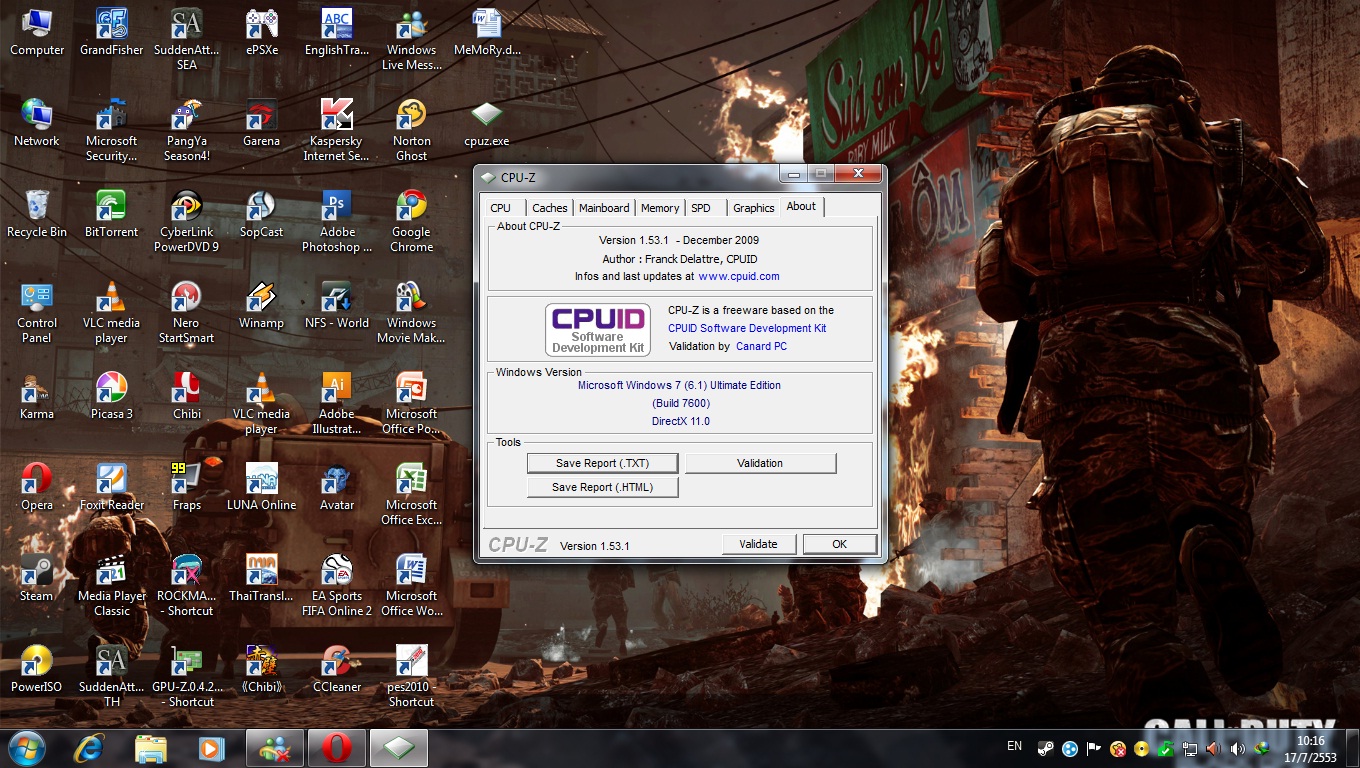
Task: Click the (Build 7600) text
Action: [x=681, y=403]
